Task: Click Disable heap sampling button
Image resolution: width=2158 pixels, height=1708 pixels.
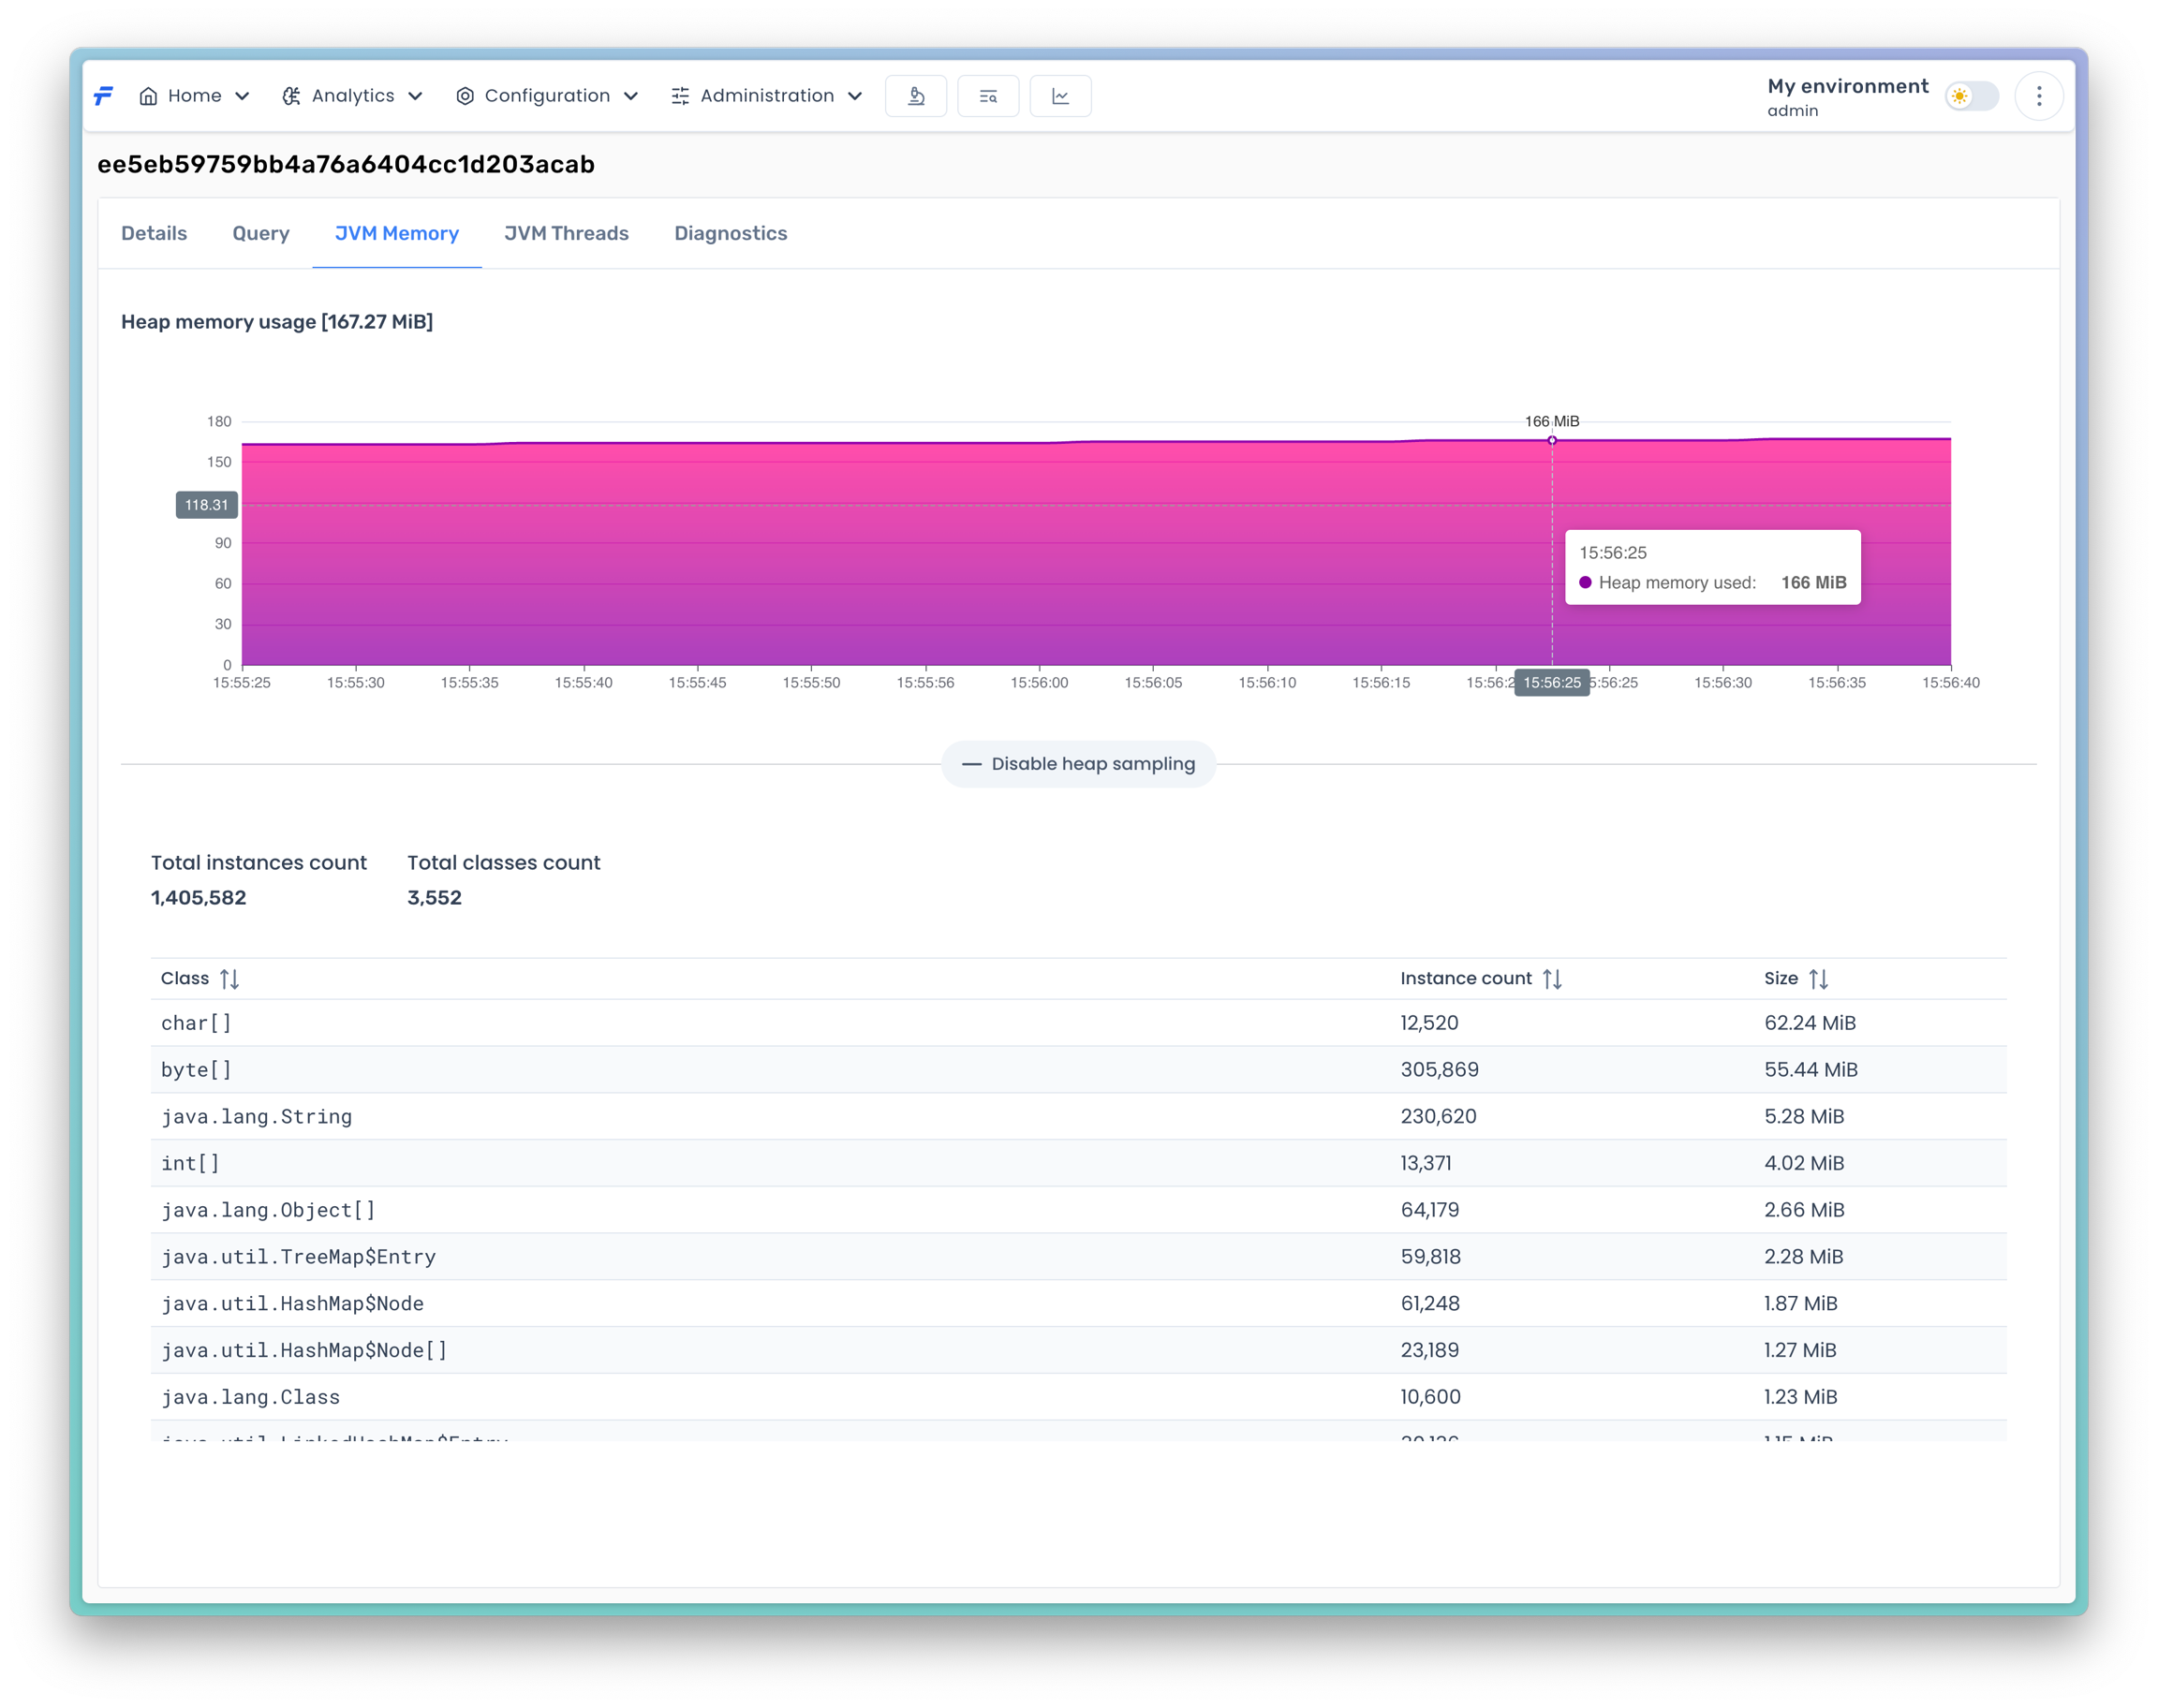Action: pos(1078,764)
